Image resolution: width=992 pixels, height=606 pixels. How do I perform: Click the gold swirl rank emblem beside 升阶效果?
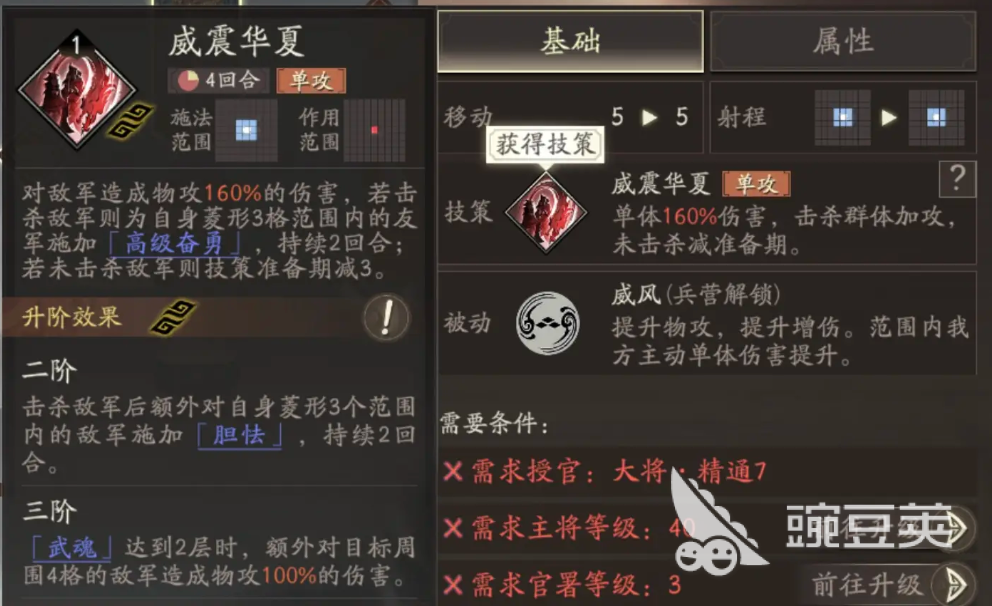(x=173, y=317)
